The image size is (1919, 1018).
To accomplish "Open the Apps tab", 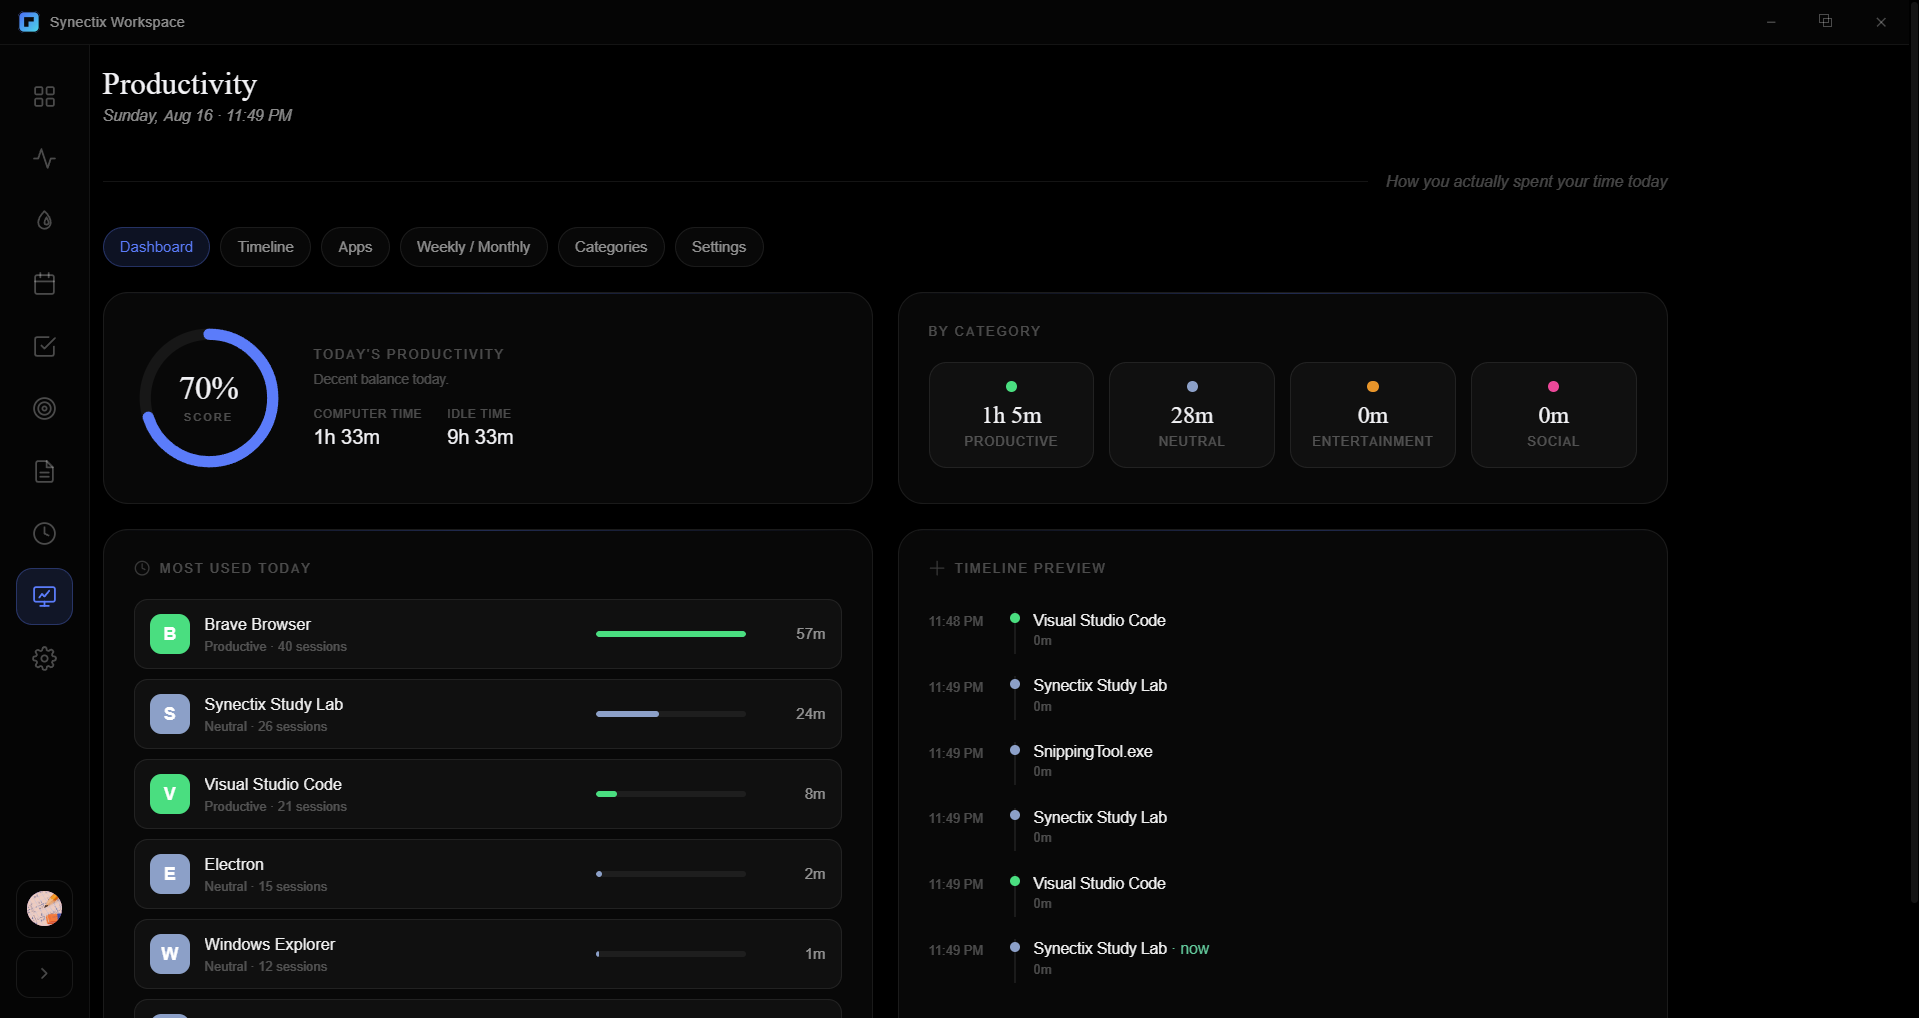I will pos(355,247).
